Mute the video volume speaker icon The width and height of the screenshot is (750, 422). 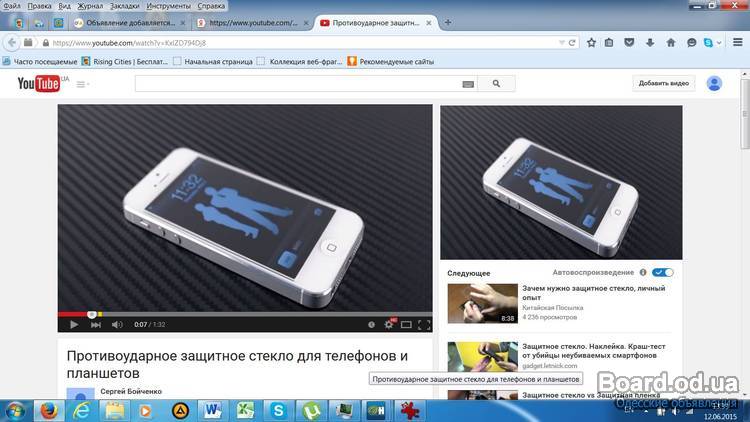(117, 324)
